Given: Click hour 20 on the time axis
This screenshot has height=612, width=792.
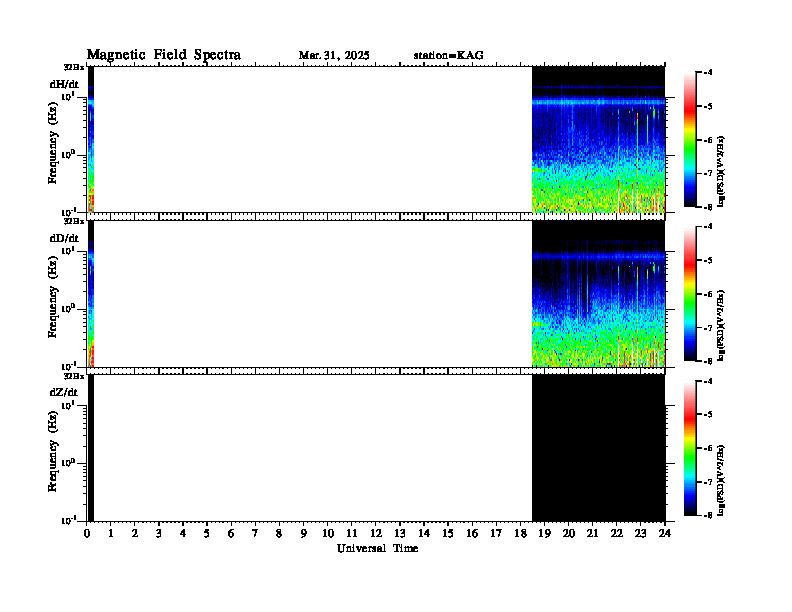Looking at the screenshot, I should [568, 534].
